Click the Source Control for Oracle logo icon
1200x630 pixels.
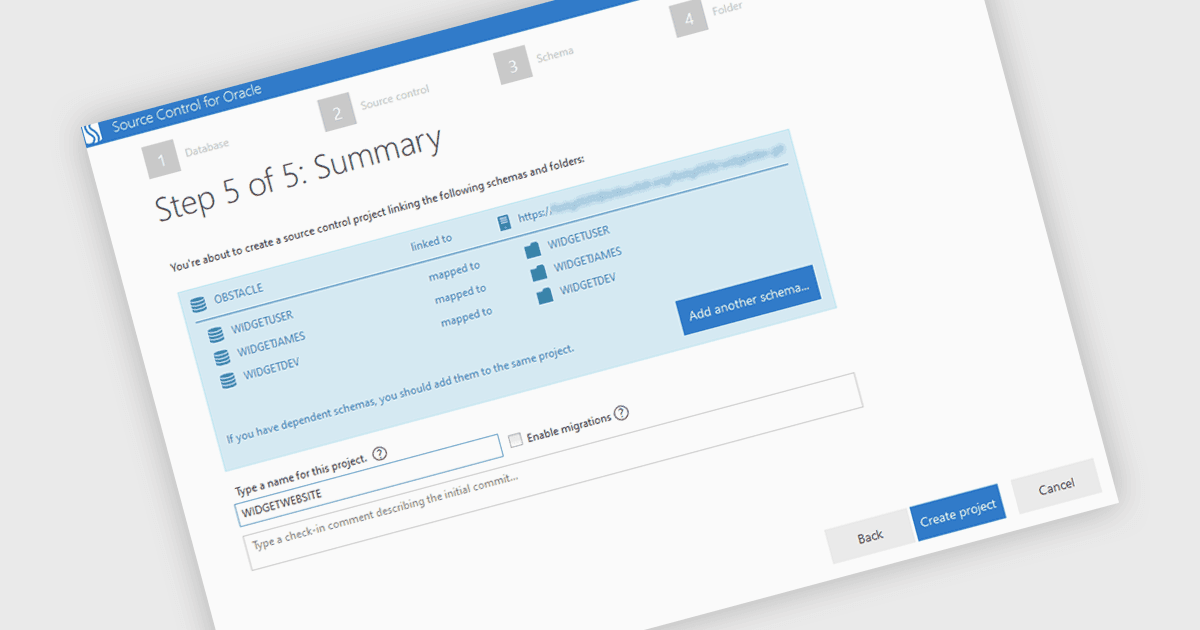click(92, 135)
